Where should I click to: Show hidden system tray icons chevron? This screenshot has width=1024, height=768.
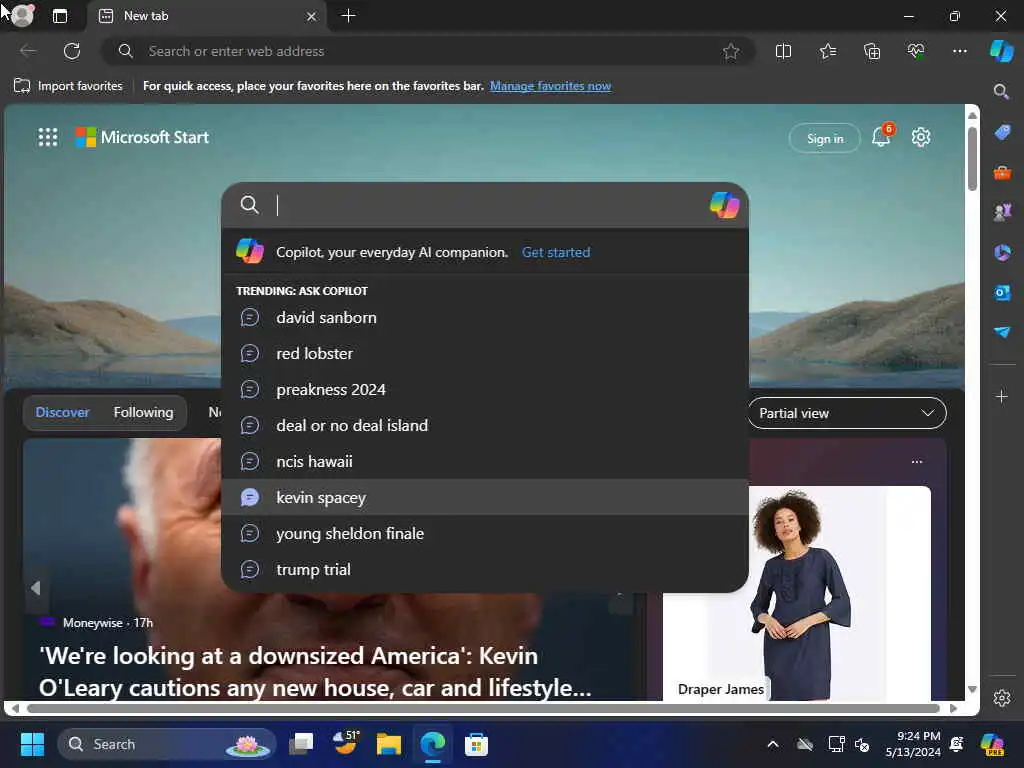coord(773,744)
